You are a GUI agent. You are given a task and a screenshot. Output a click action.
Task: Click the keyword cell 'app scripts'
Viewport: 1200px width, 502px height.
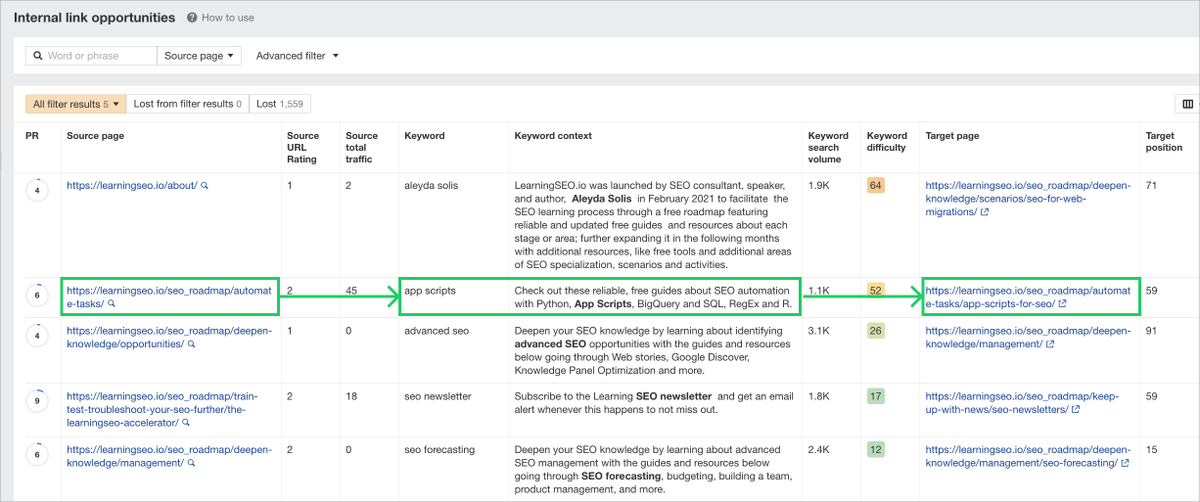430,291
